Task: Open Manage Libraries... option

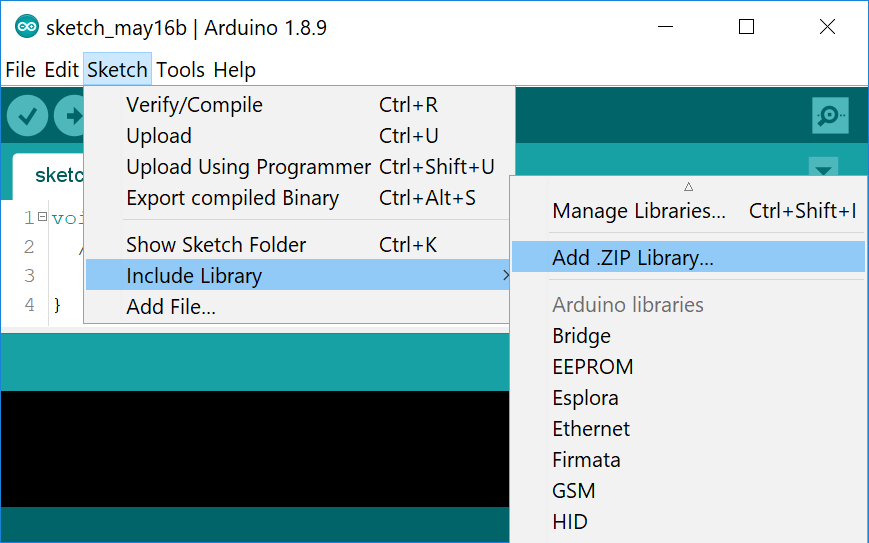Action: coord(639,211)
